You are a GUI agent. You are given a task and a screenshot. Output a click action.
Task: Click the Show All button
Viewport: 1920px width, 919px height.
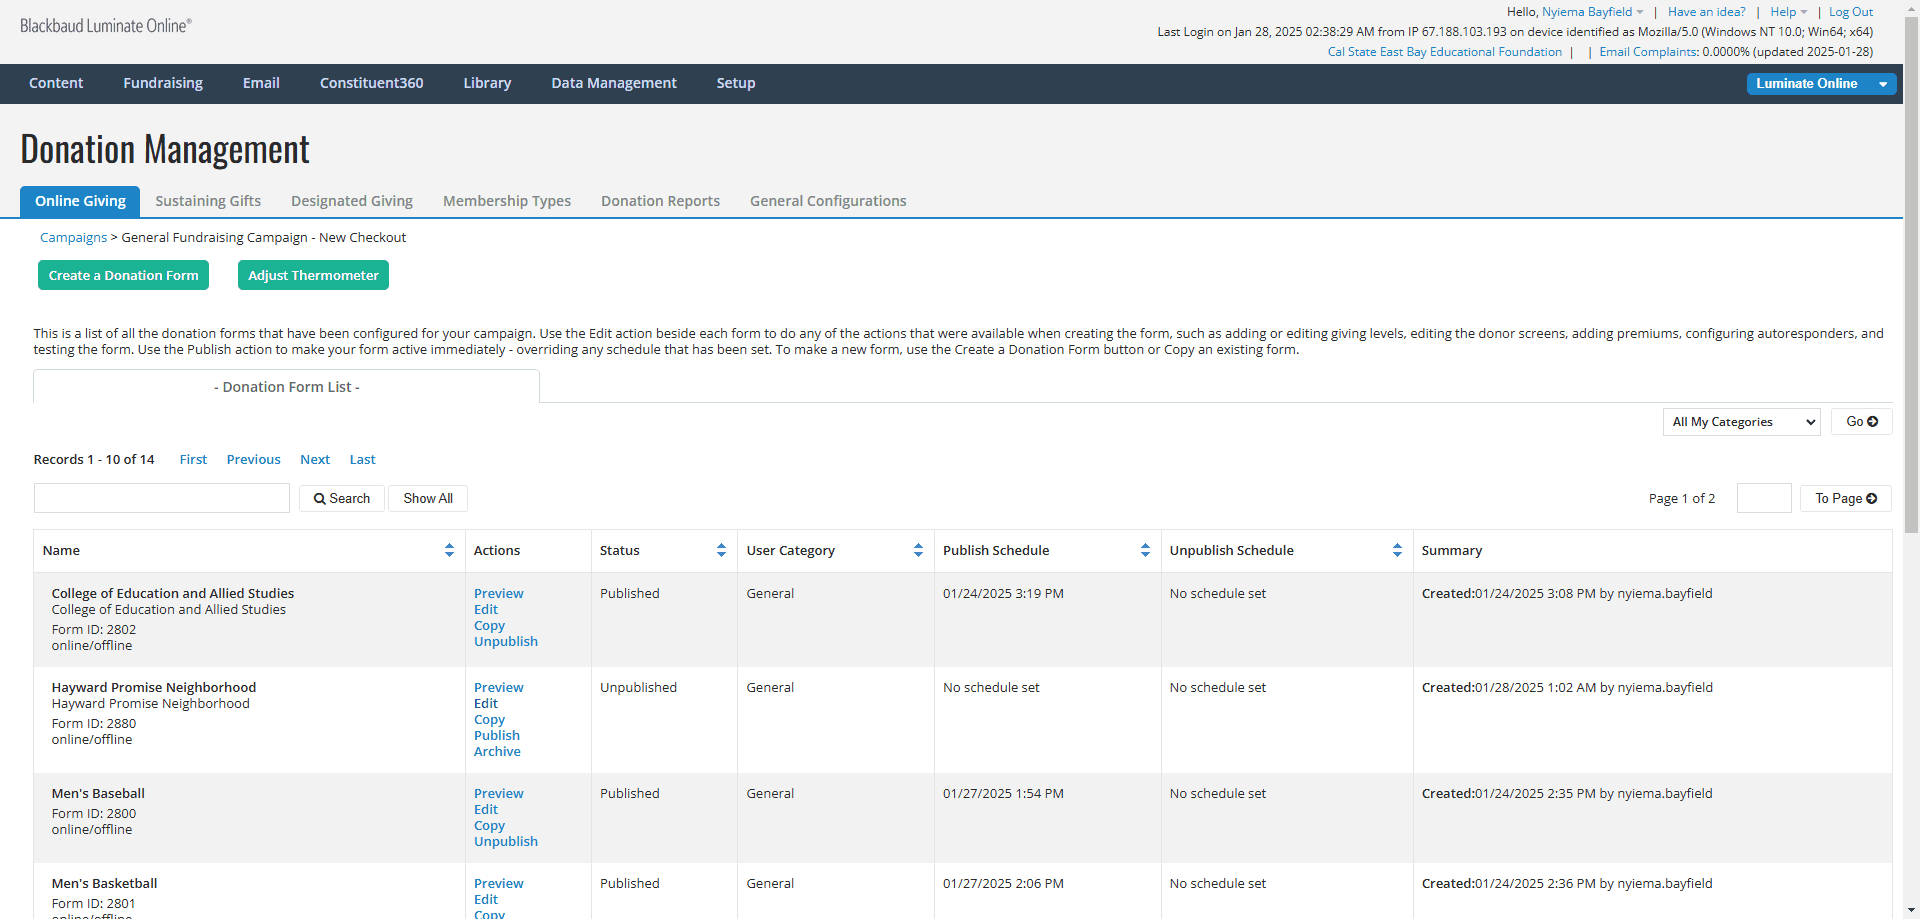click(x=428, y=498)
